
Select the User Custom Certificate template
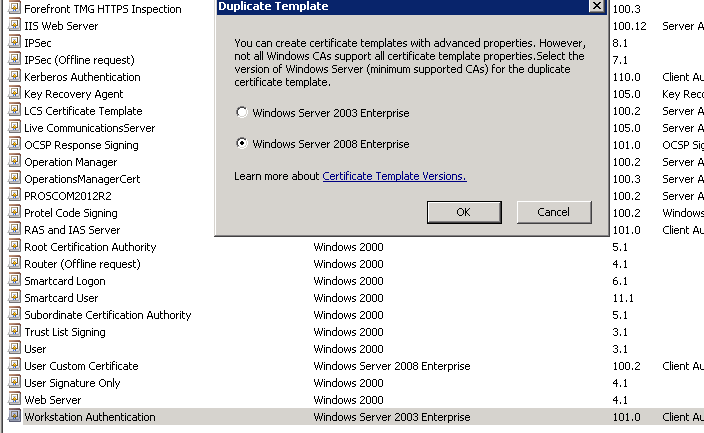81,366
